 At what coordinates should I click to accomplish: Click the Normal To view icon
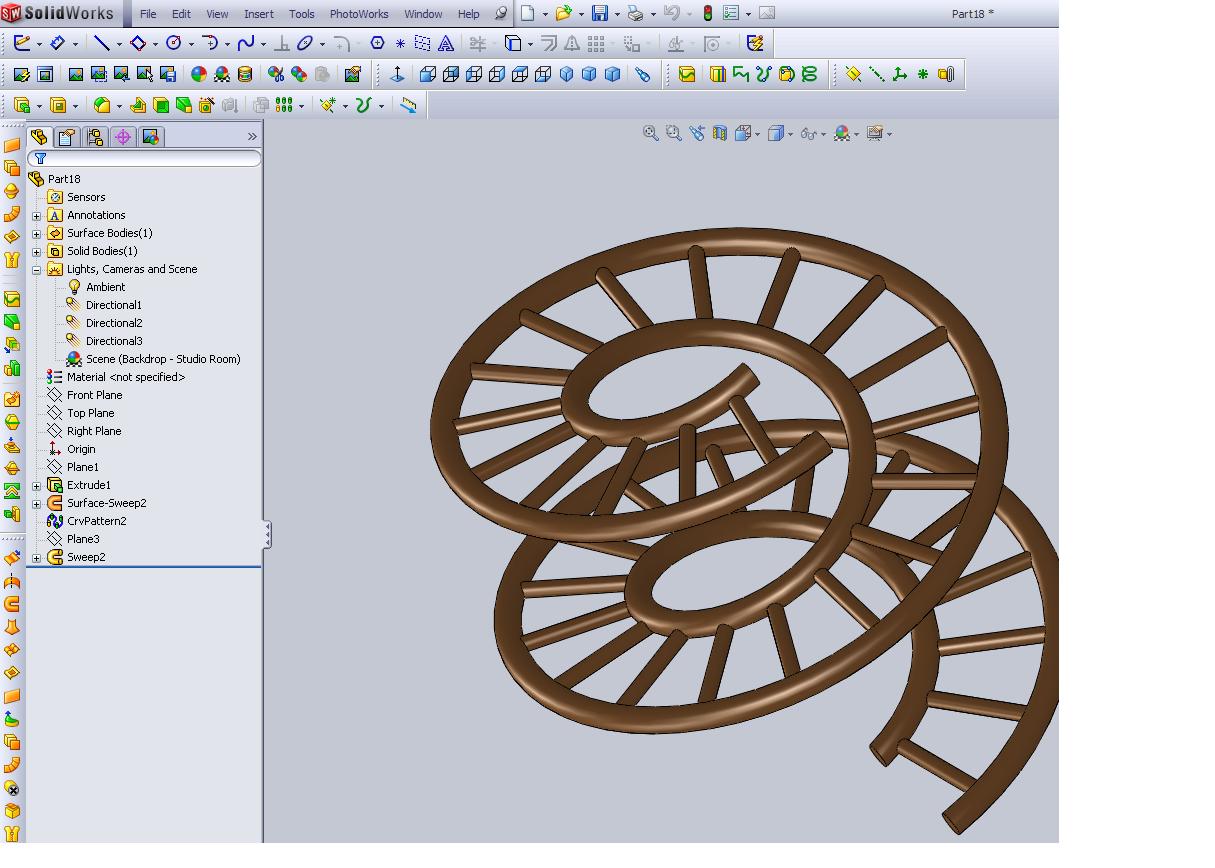397,74
